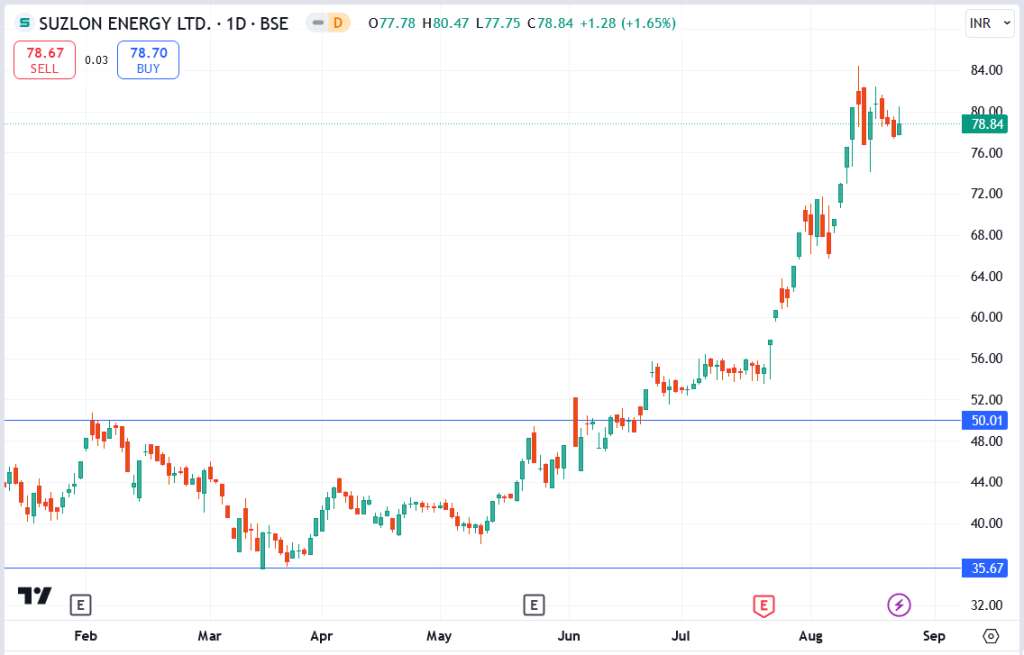Image resolution: width=1024 pixels, height=655 pixels.
Task: Click the SELL 78.67 button
Action: (x=44, y=59)
